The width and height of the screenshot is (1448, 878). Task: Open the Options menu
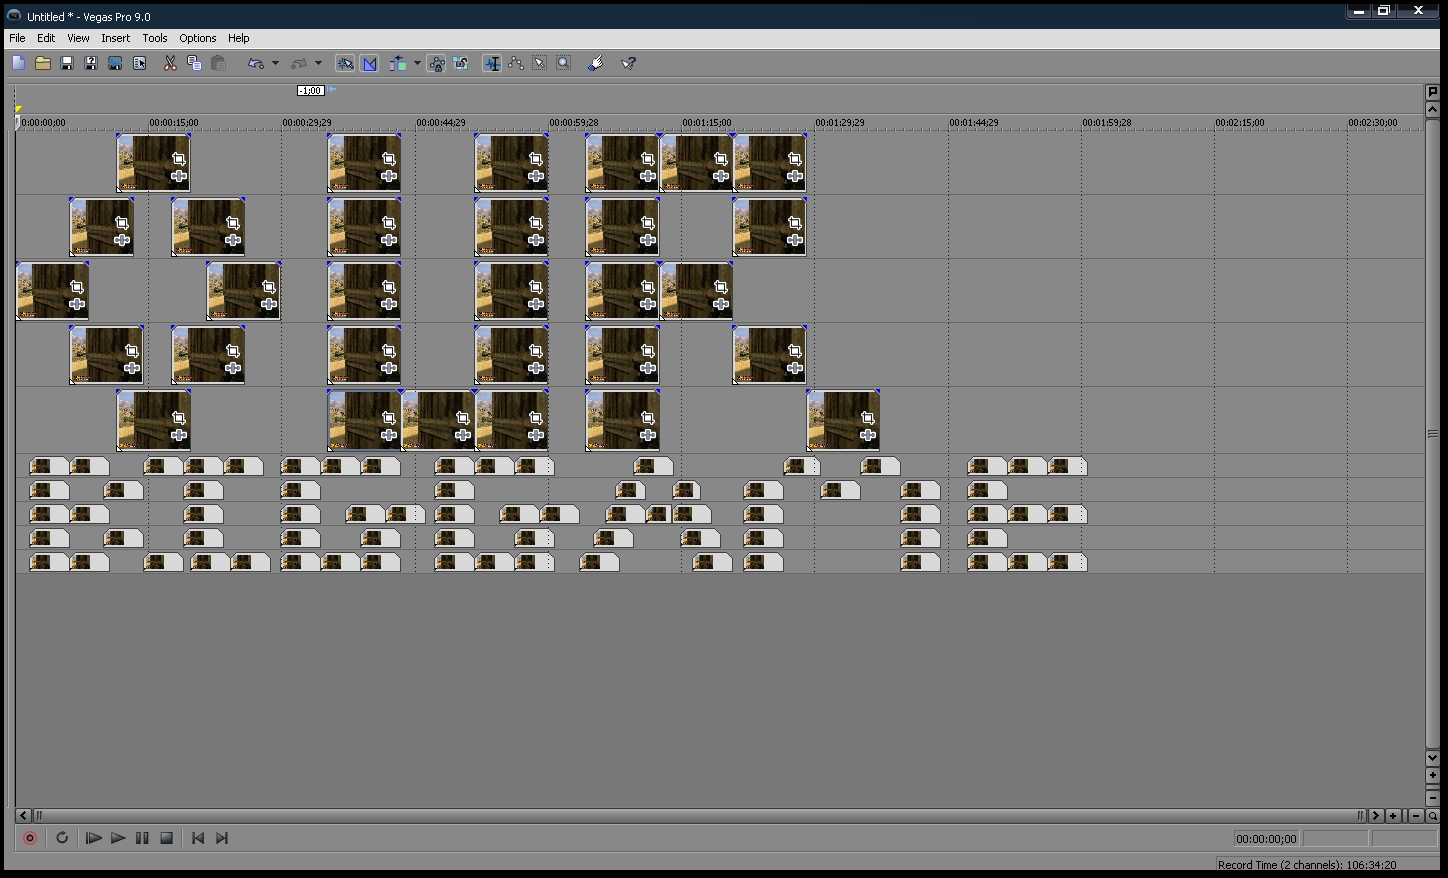pyautogui.click(x=198, y=38)
